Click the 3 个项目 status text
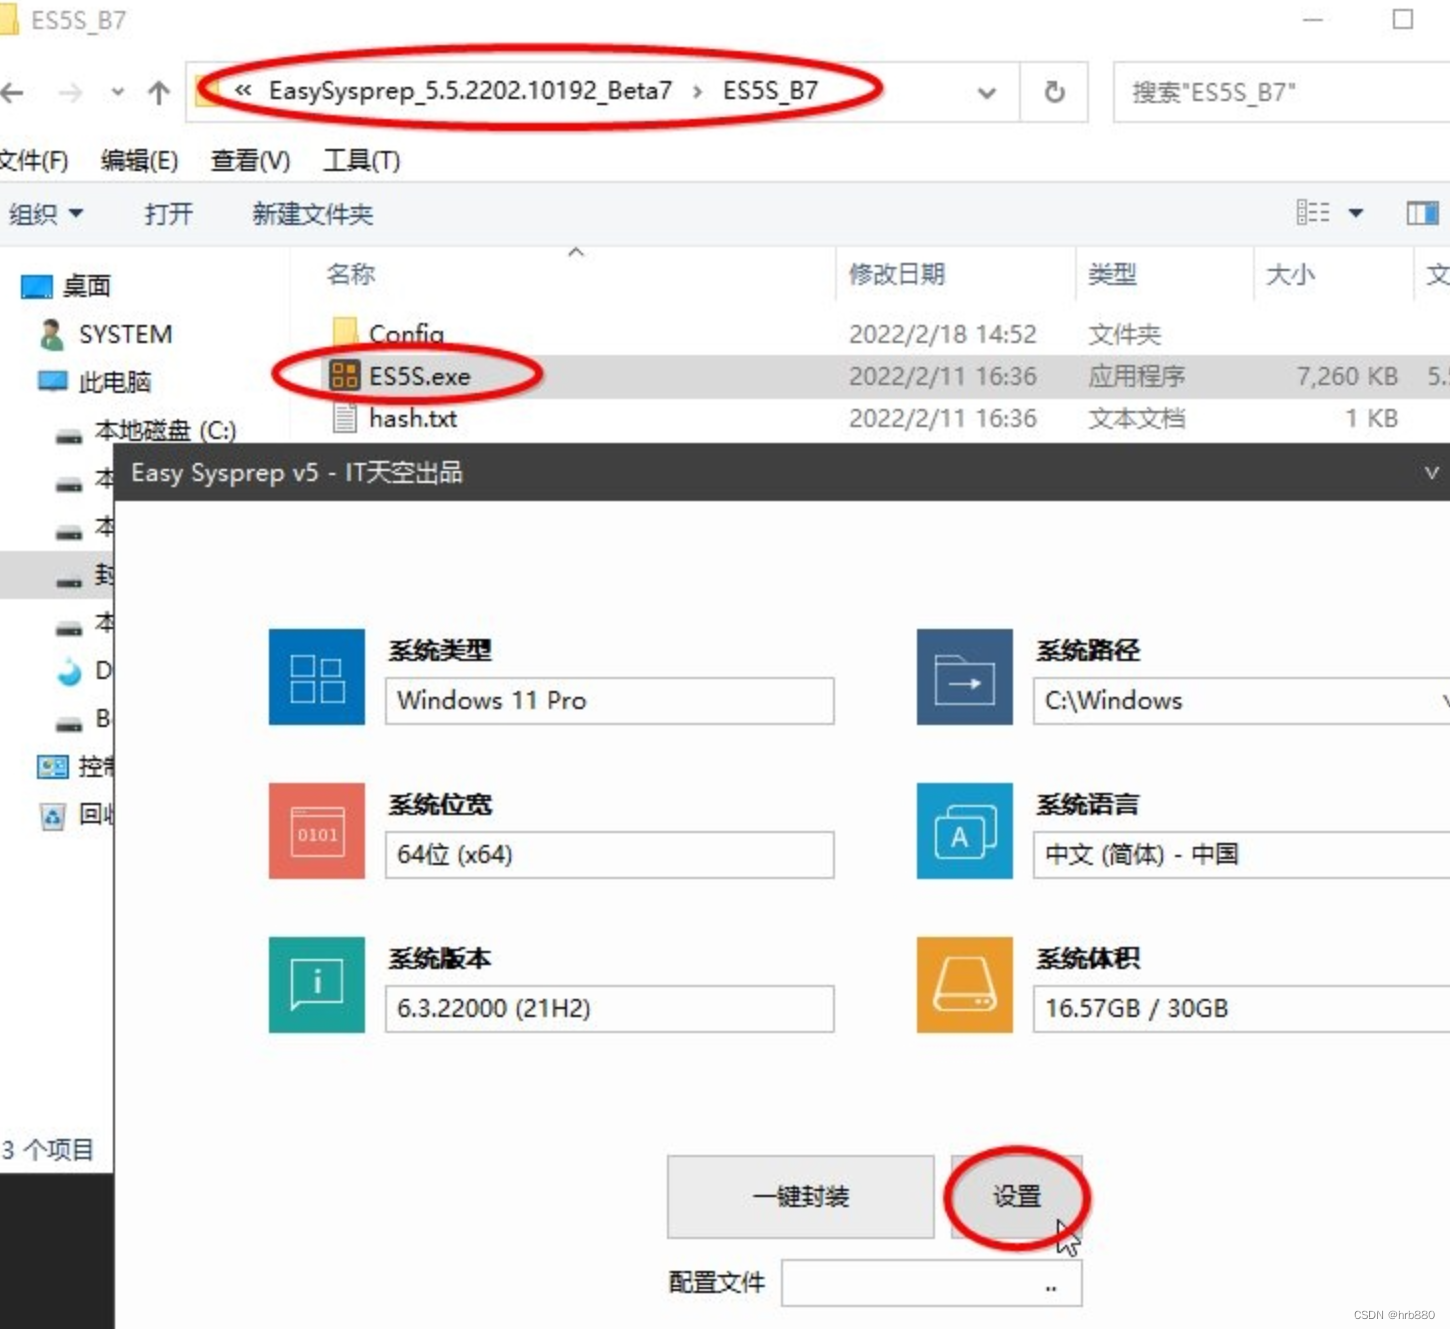This screenshot has height=1329, width=1450. coord(47,1150)
